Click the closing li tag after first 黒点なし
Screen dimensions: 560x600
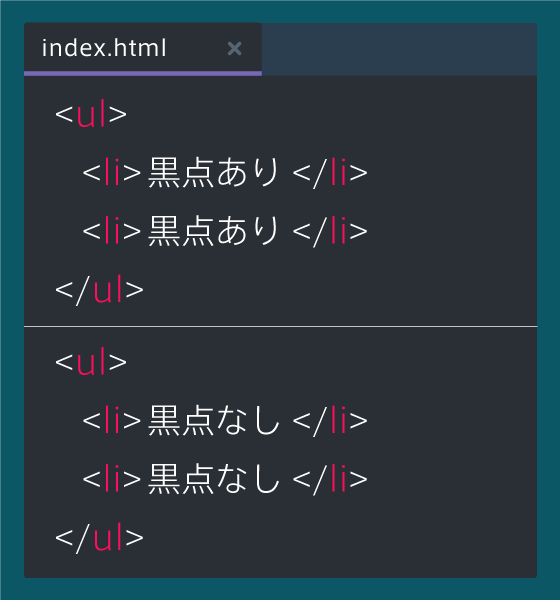pyautogui.click(x=330, y=421)
